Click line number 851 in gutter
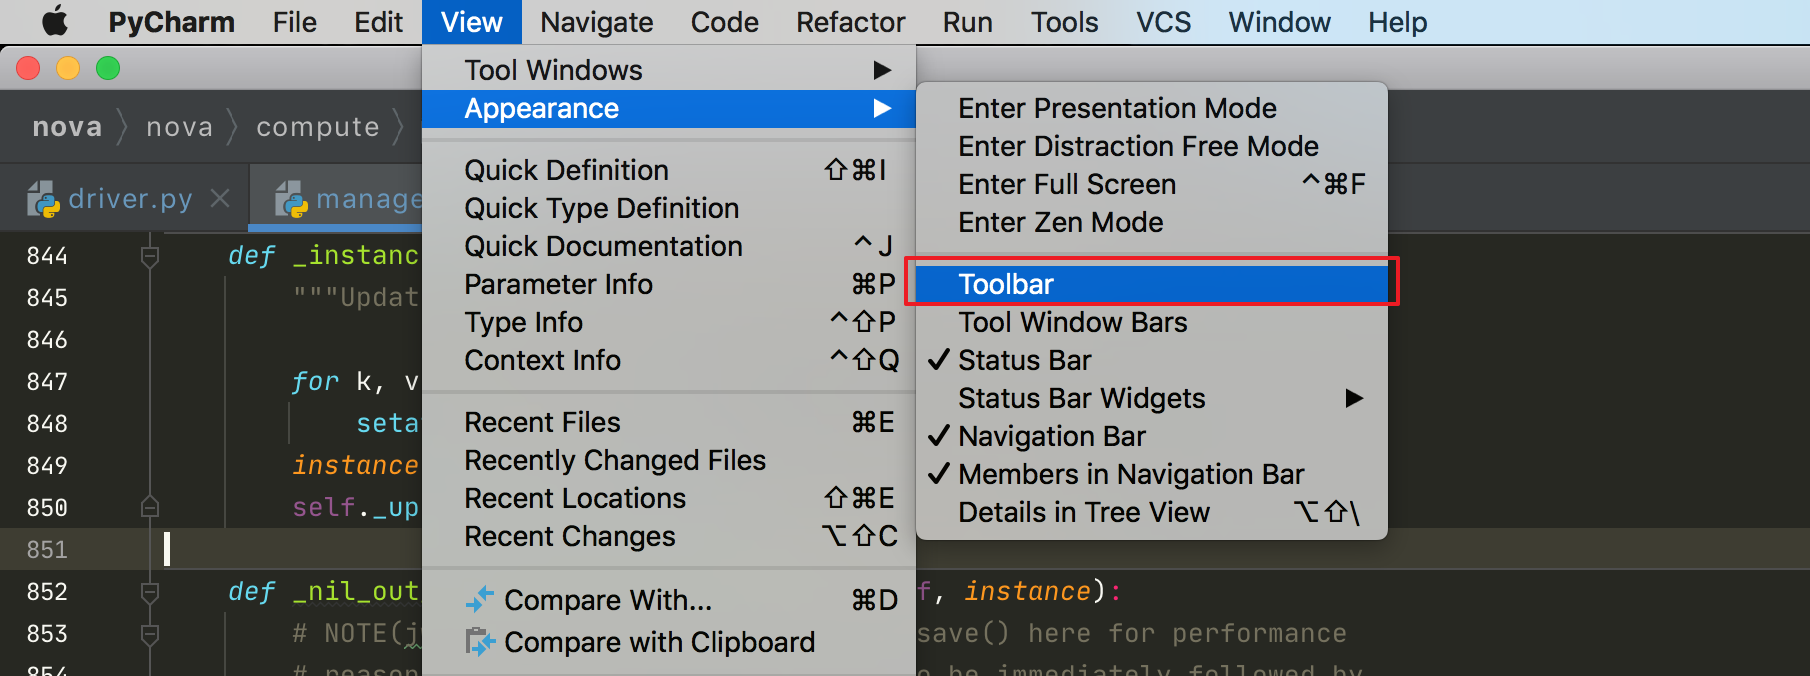The image size is (1810, 676). tap(47, 550)
